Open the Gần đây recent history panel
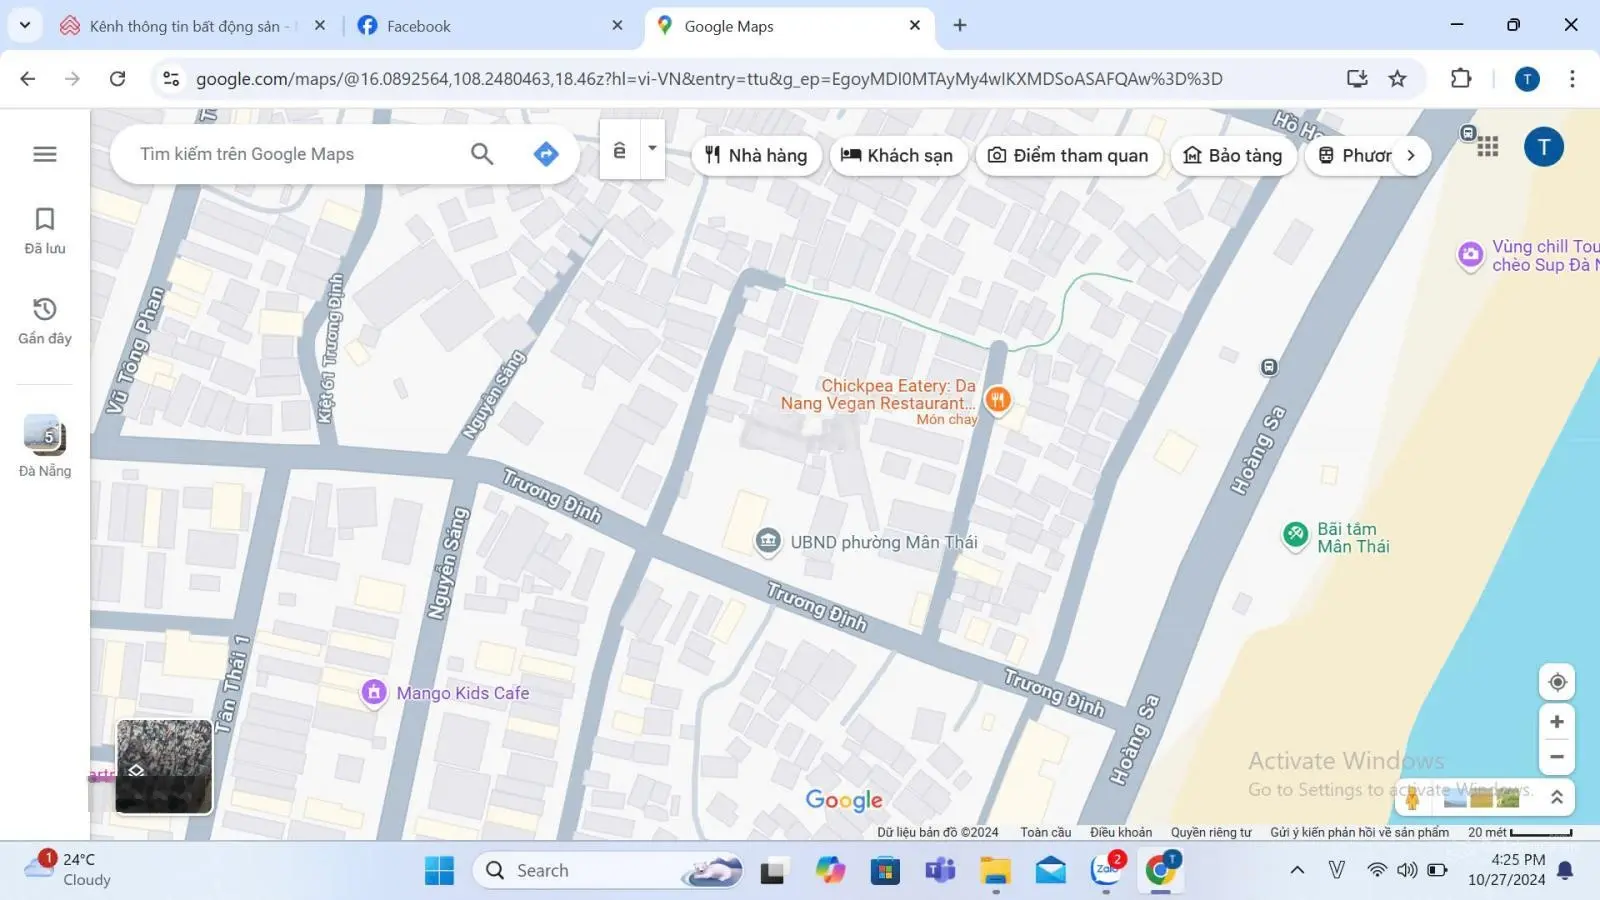 [x=45, y=321]
